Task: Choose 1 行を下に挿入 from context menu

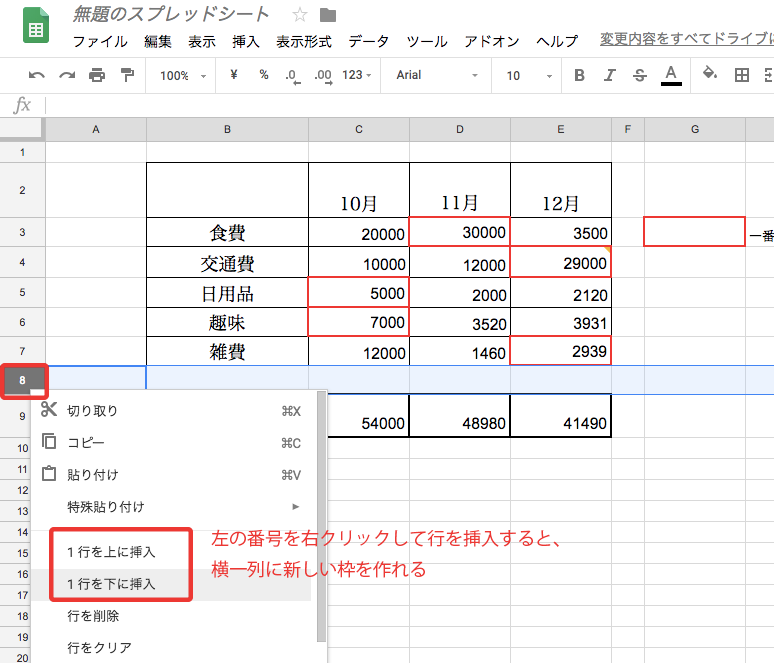Action: [x=111, y=584]
